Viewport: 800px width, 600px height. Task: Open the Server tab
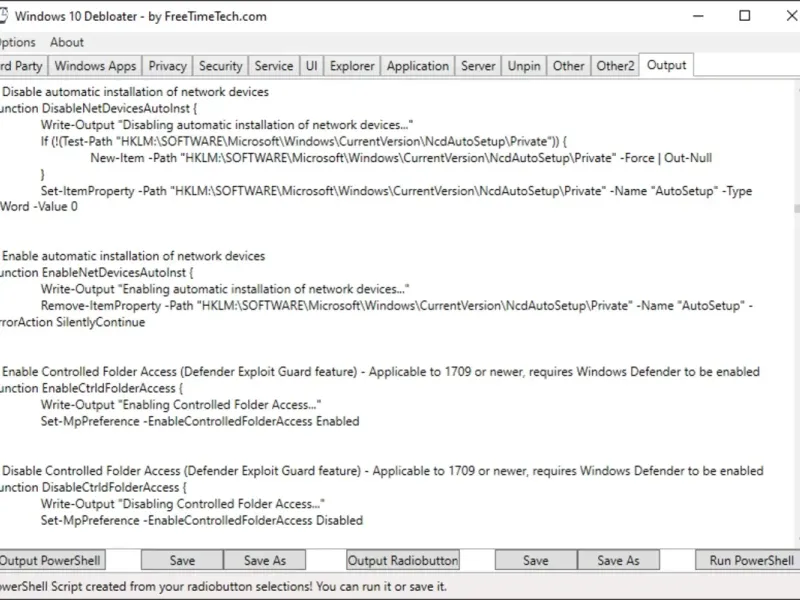478,66
